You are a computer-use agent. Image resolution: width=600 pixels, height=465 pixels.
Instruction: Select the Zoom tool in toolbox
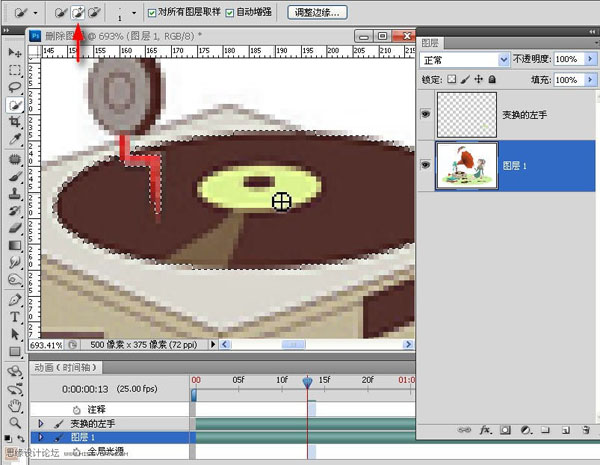(x=15, y=423)
